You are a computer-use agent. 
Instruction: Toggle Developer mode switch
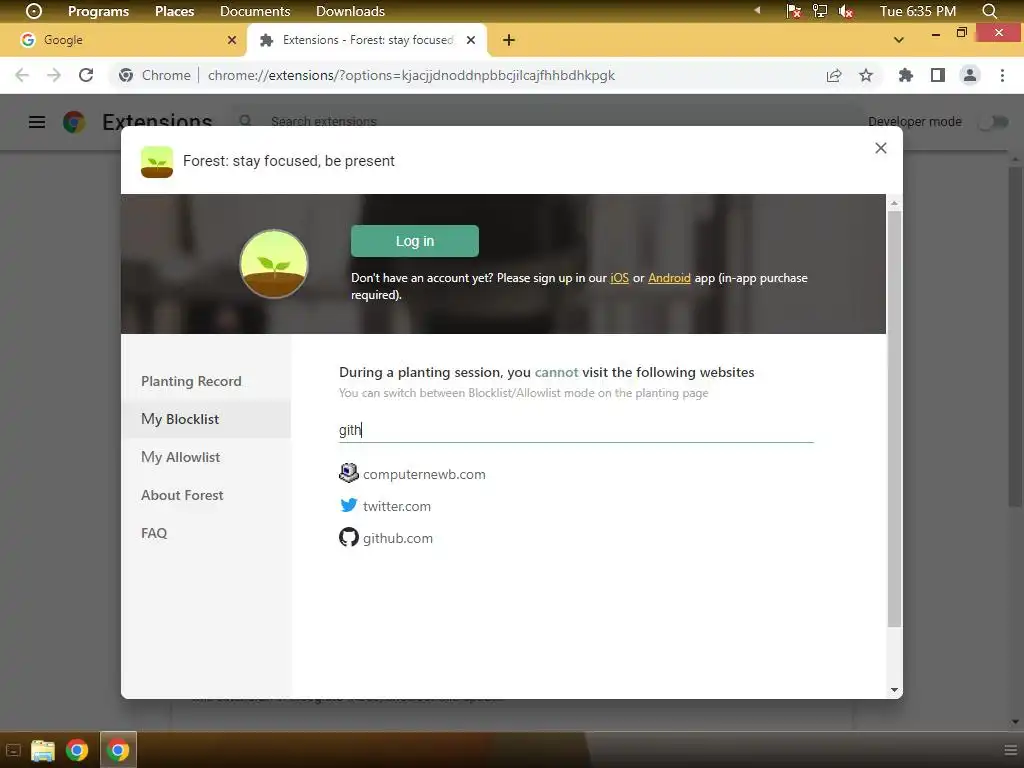click(993, 122)
